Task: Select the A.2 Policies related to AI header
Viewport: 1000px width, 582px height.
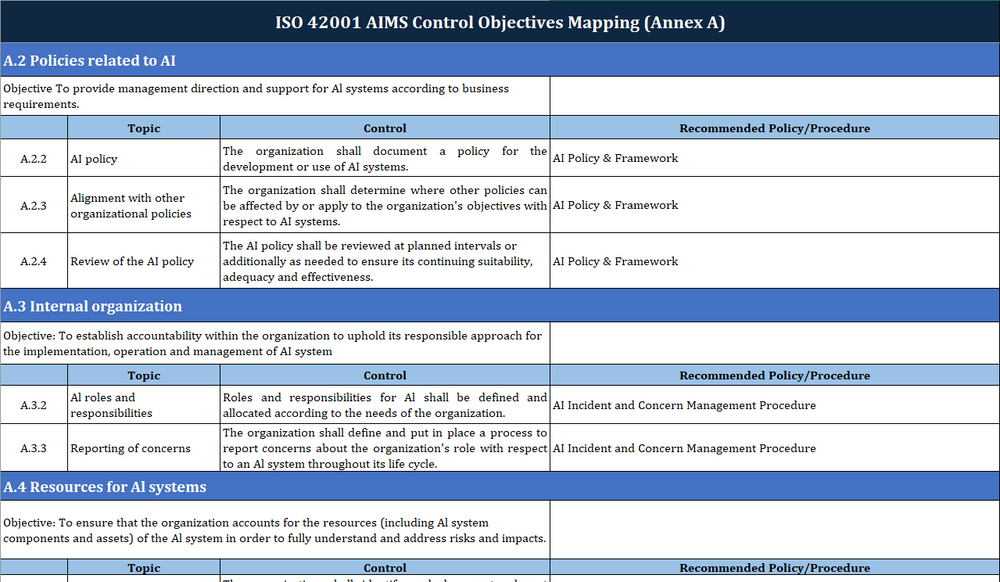Action: [x=90, y=61]
